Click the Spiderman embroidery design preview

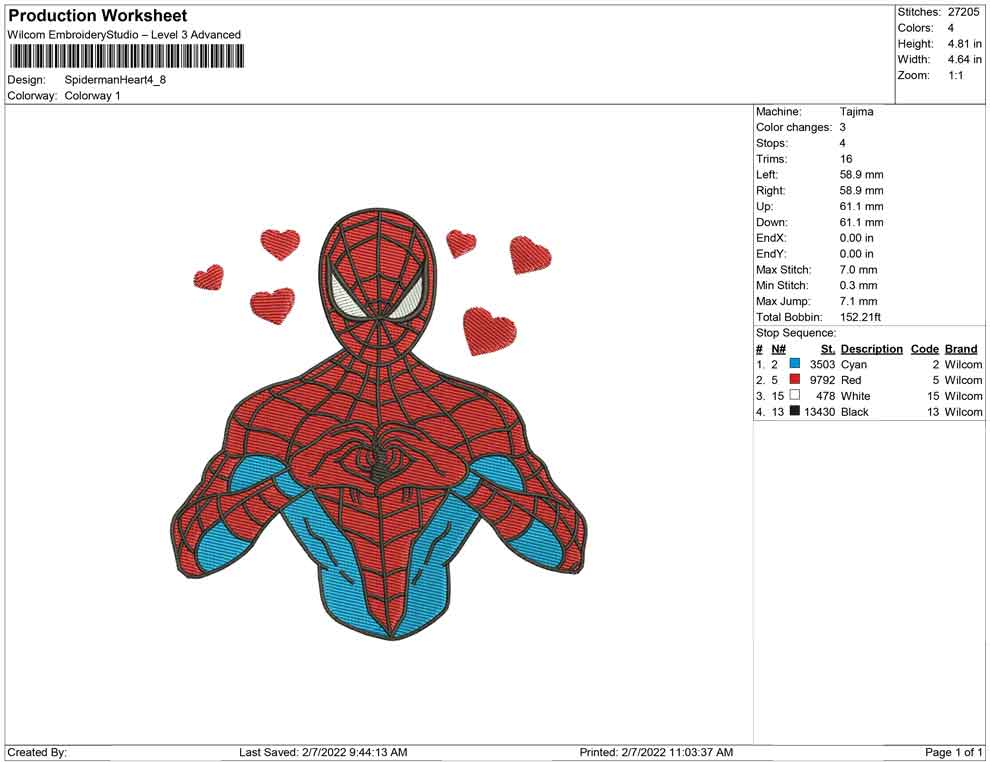coord(379,424)
